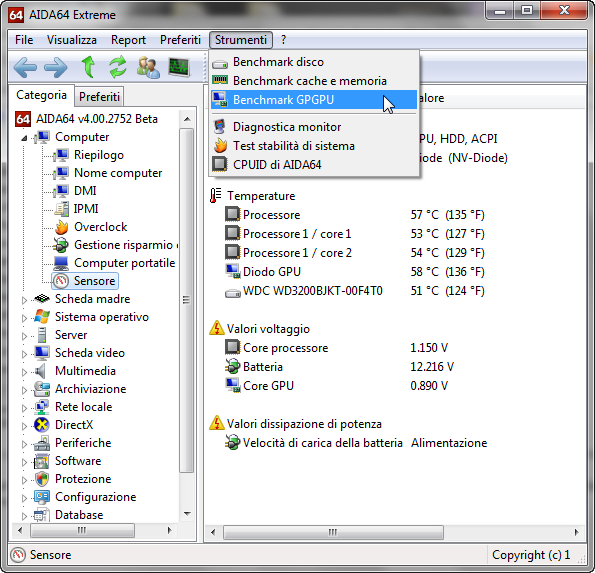
Task: Click the hard drive icon beside WDC WD3200BJKT
Action: 233,293
